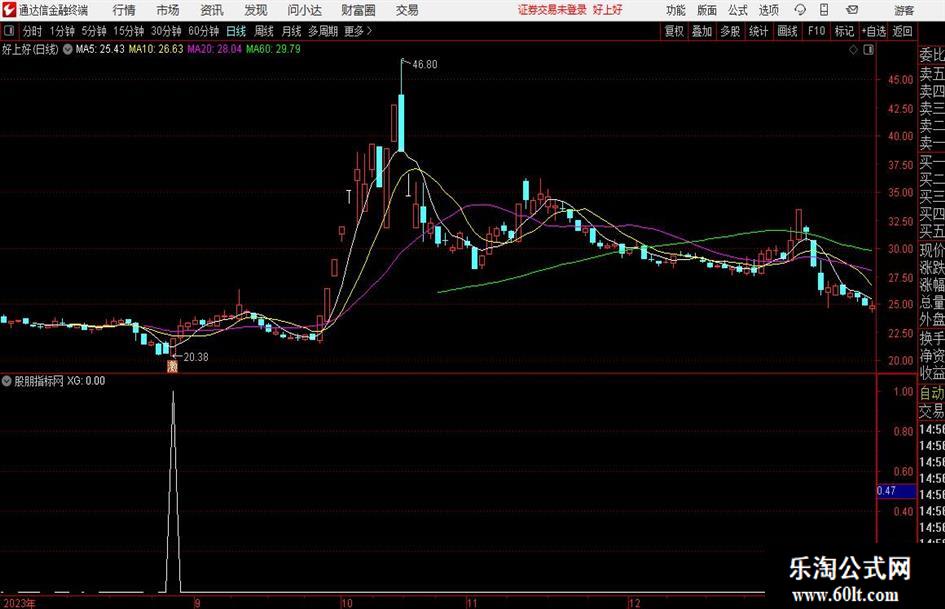Click the tall cyan candle below the 46.80 high

tap(401, 122)
